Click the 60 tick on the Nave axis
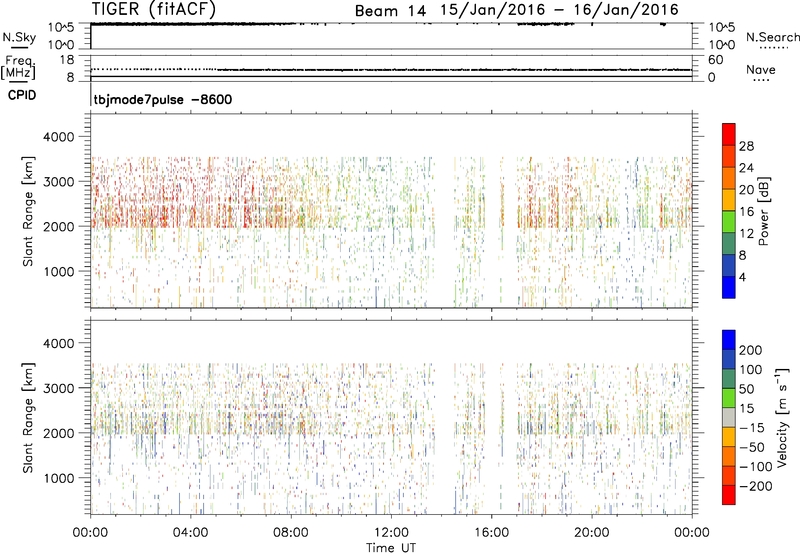 point(715,60)
